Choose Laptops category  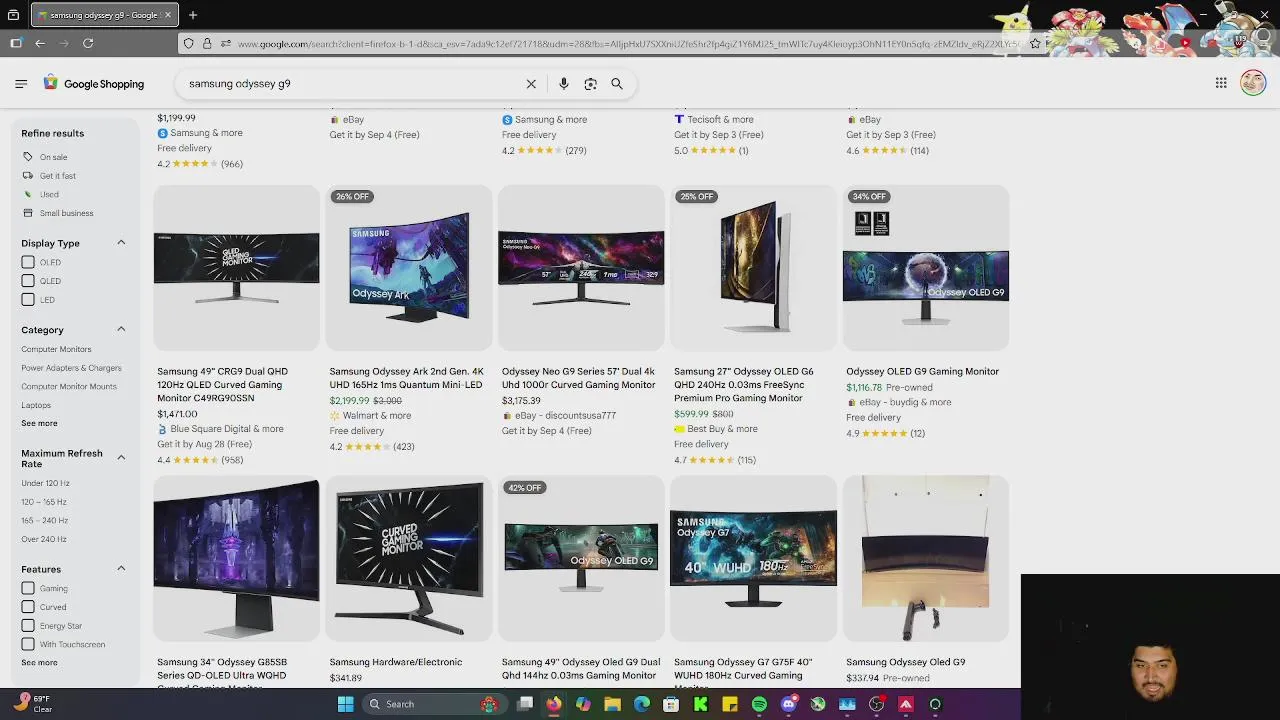[36, 405]
